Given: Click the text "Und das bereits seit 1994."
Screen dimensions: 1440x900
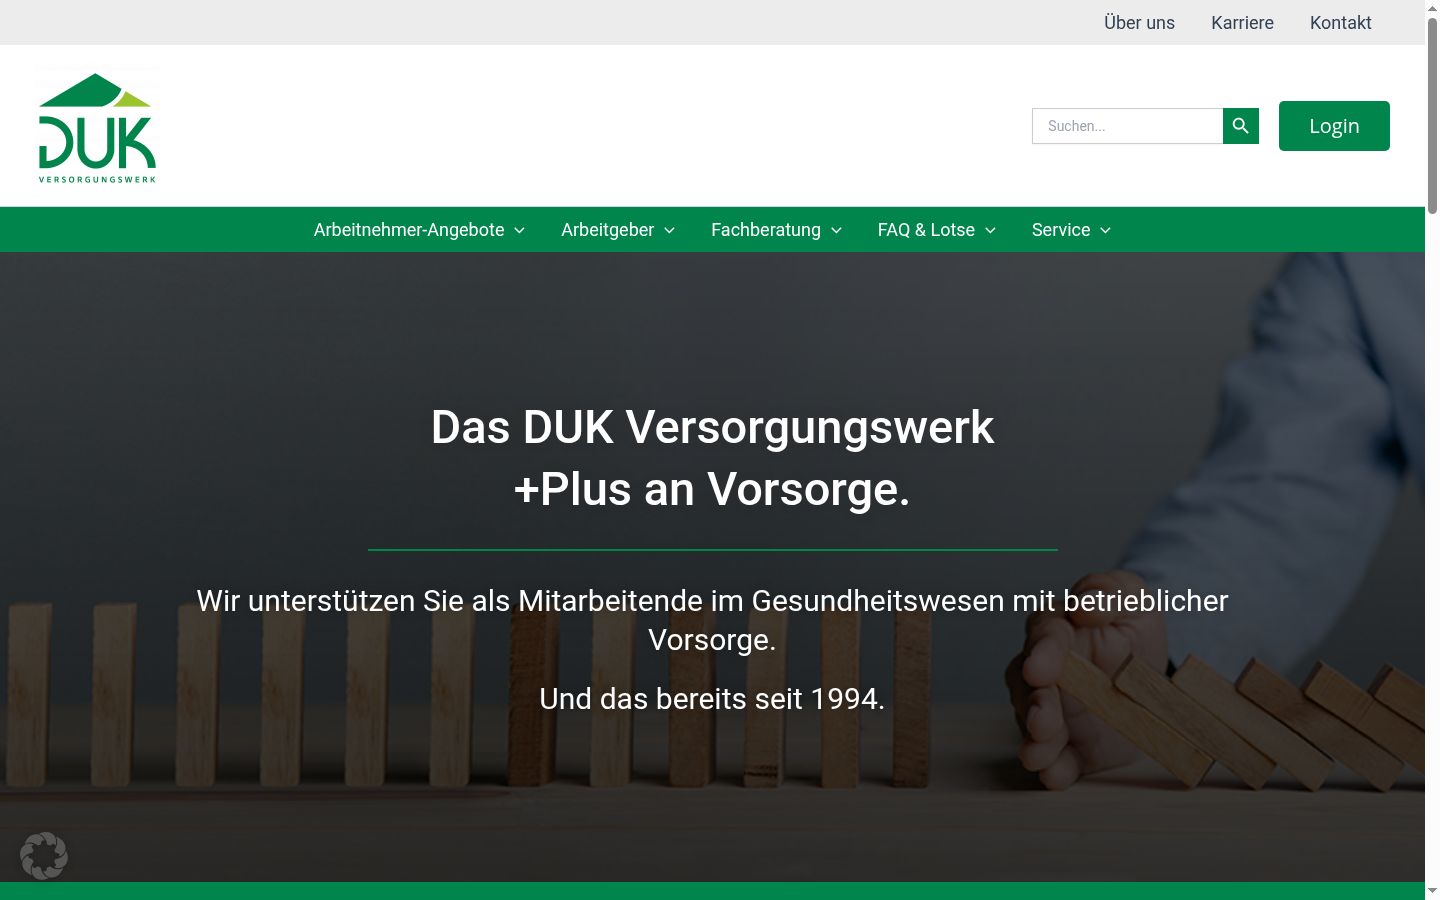Looking at the screenshot, I should click(712, 698).
